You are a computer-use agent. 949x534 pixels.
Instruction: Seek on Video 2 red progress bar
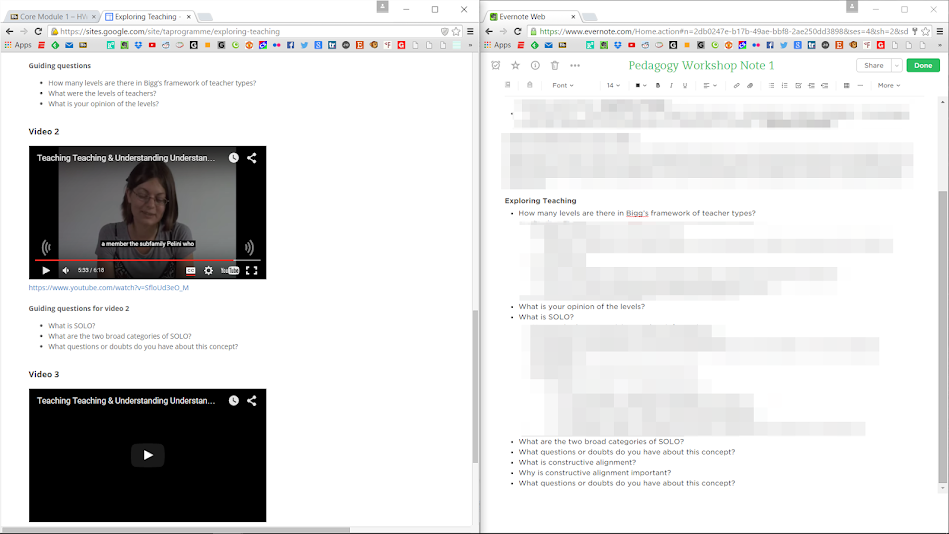(147, 260)
